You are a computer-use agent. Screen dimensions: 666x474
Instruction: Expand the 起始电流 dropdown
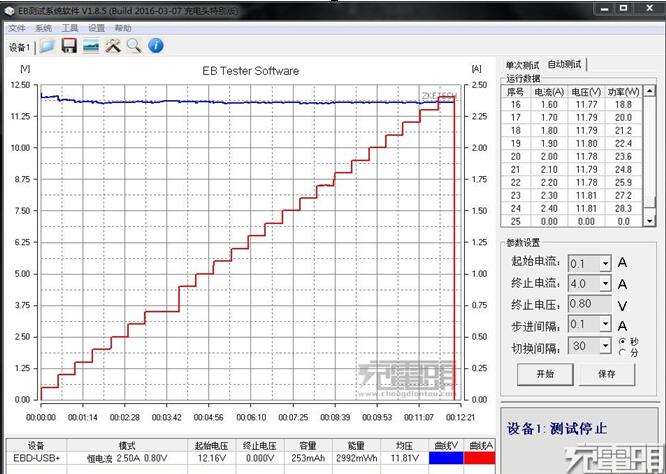(x=605, y=263)
